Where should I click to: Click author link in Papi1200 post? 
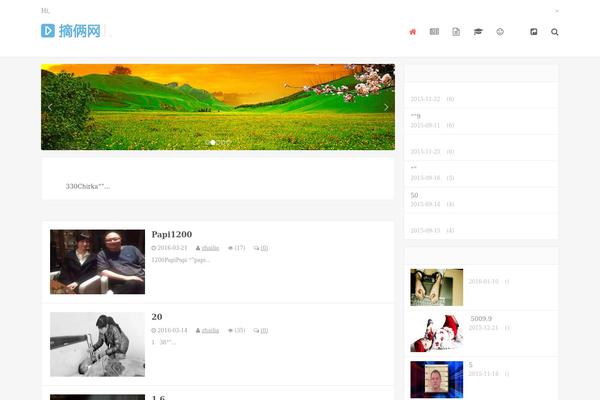tap(210, 248)
